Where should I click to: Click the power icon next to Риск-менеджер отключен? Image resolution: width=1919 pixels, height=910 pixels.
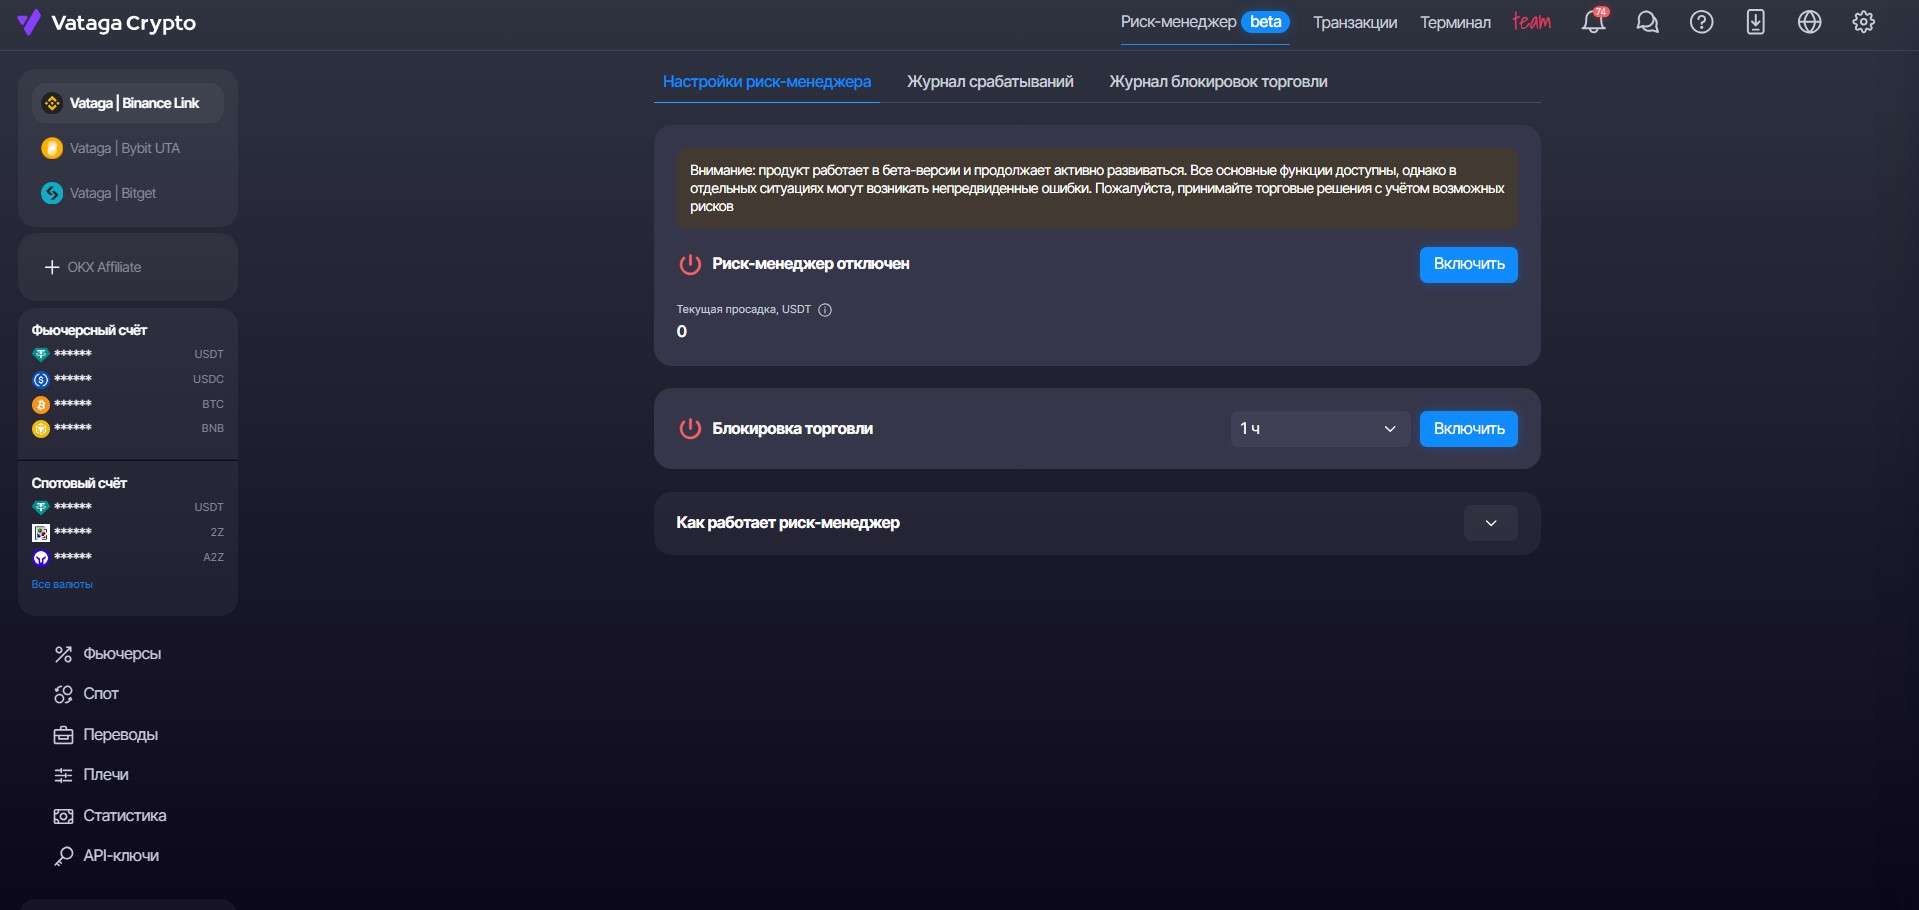(x=690, y=264)
